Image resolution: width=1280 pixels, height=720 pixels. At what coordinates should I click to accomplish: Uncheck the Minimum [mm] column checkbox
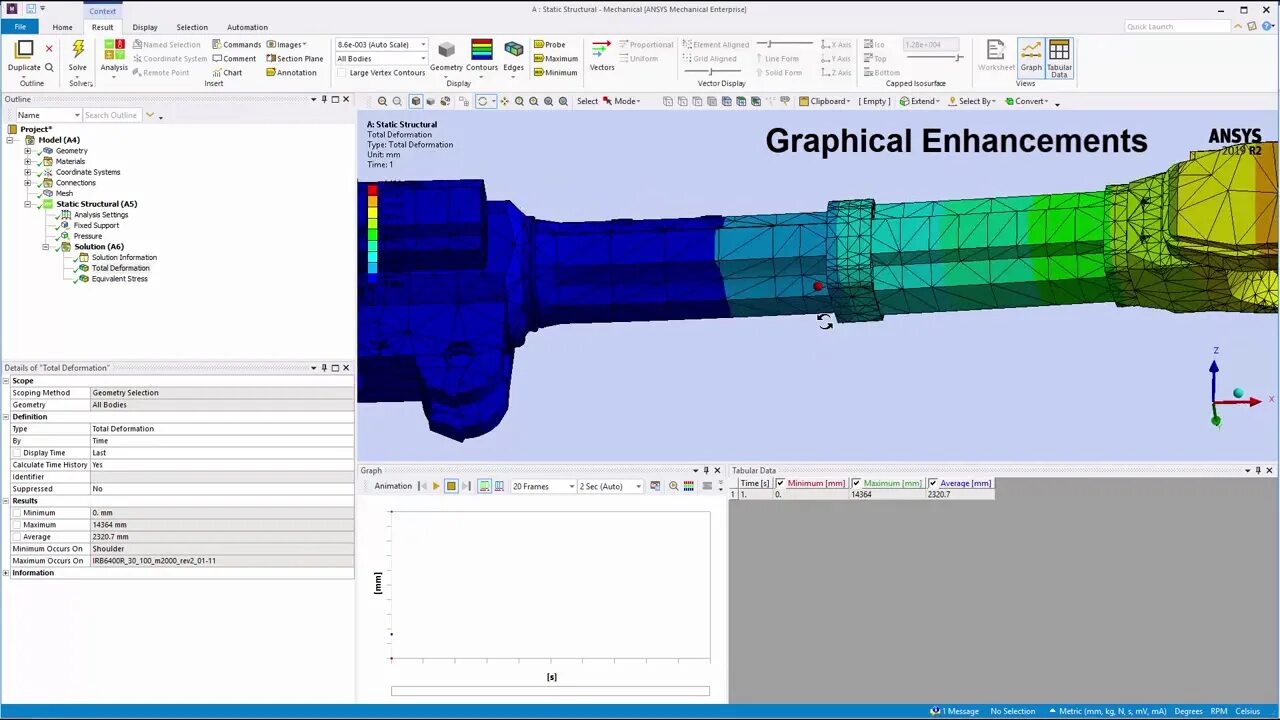click(781, 483)
